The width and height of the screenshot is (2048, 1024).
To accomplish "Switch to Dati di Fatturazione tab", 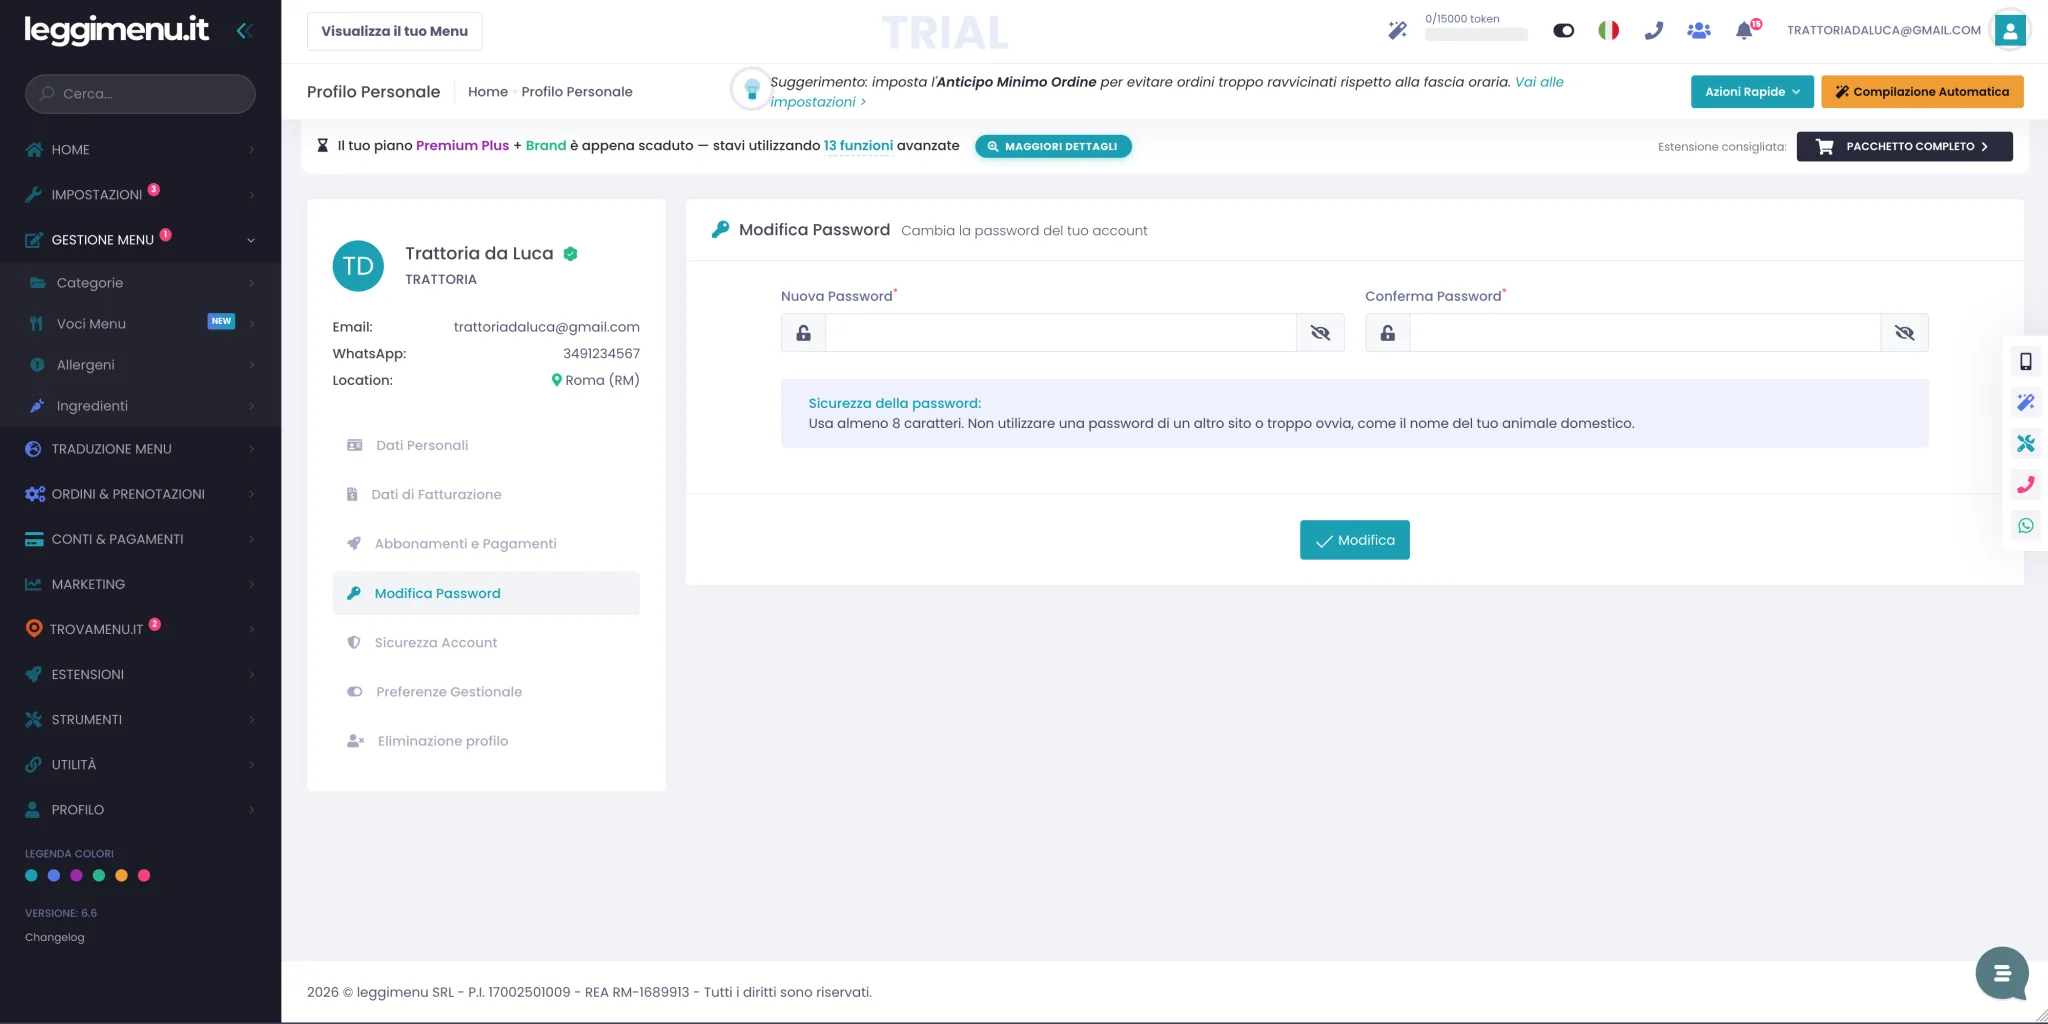I will [x=486, y=494].
